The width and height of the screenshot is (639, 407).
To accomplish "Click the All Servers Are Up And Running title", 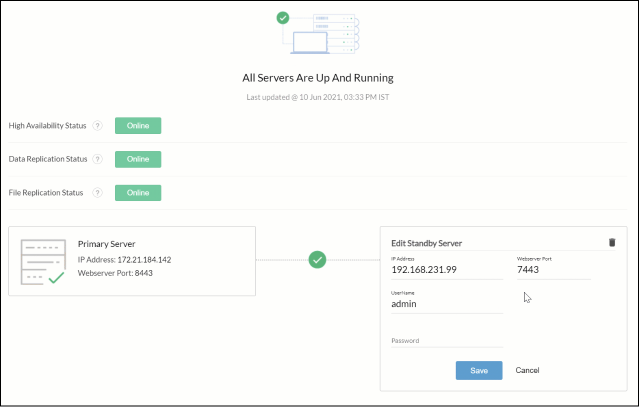I will tap(318, 77).
